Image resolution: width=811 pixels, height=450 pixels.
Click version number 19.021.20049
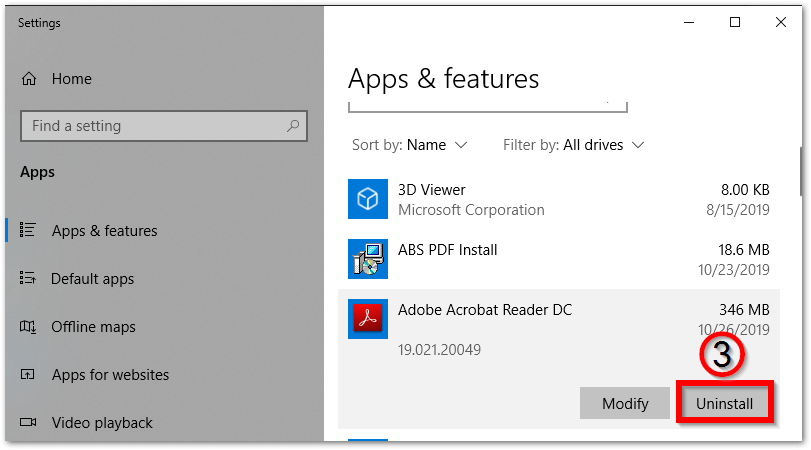pyautogui.click(x=439, y=350)
